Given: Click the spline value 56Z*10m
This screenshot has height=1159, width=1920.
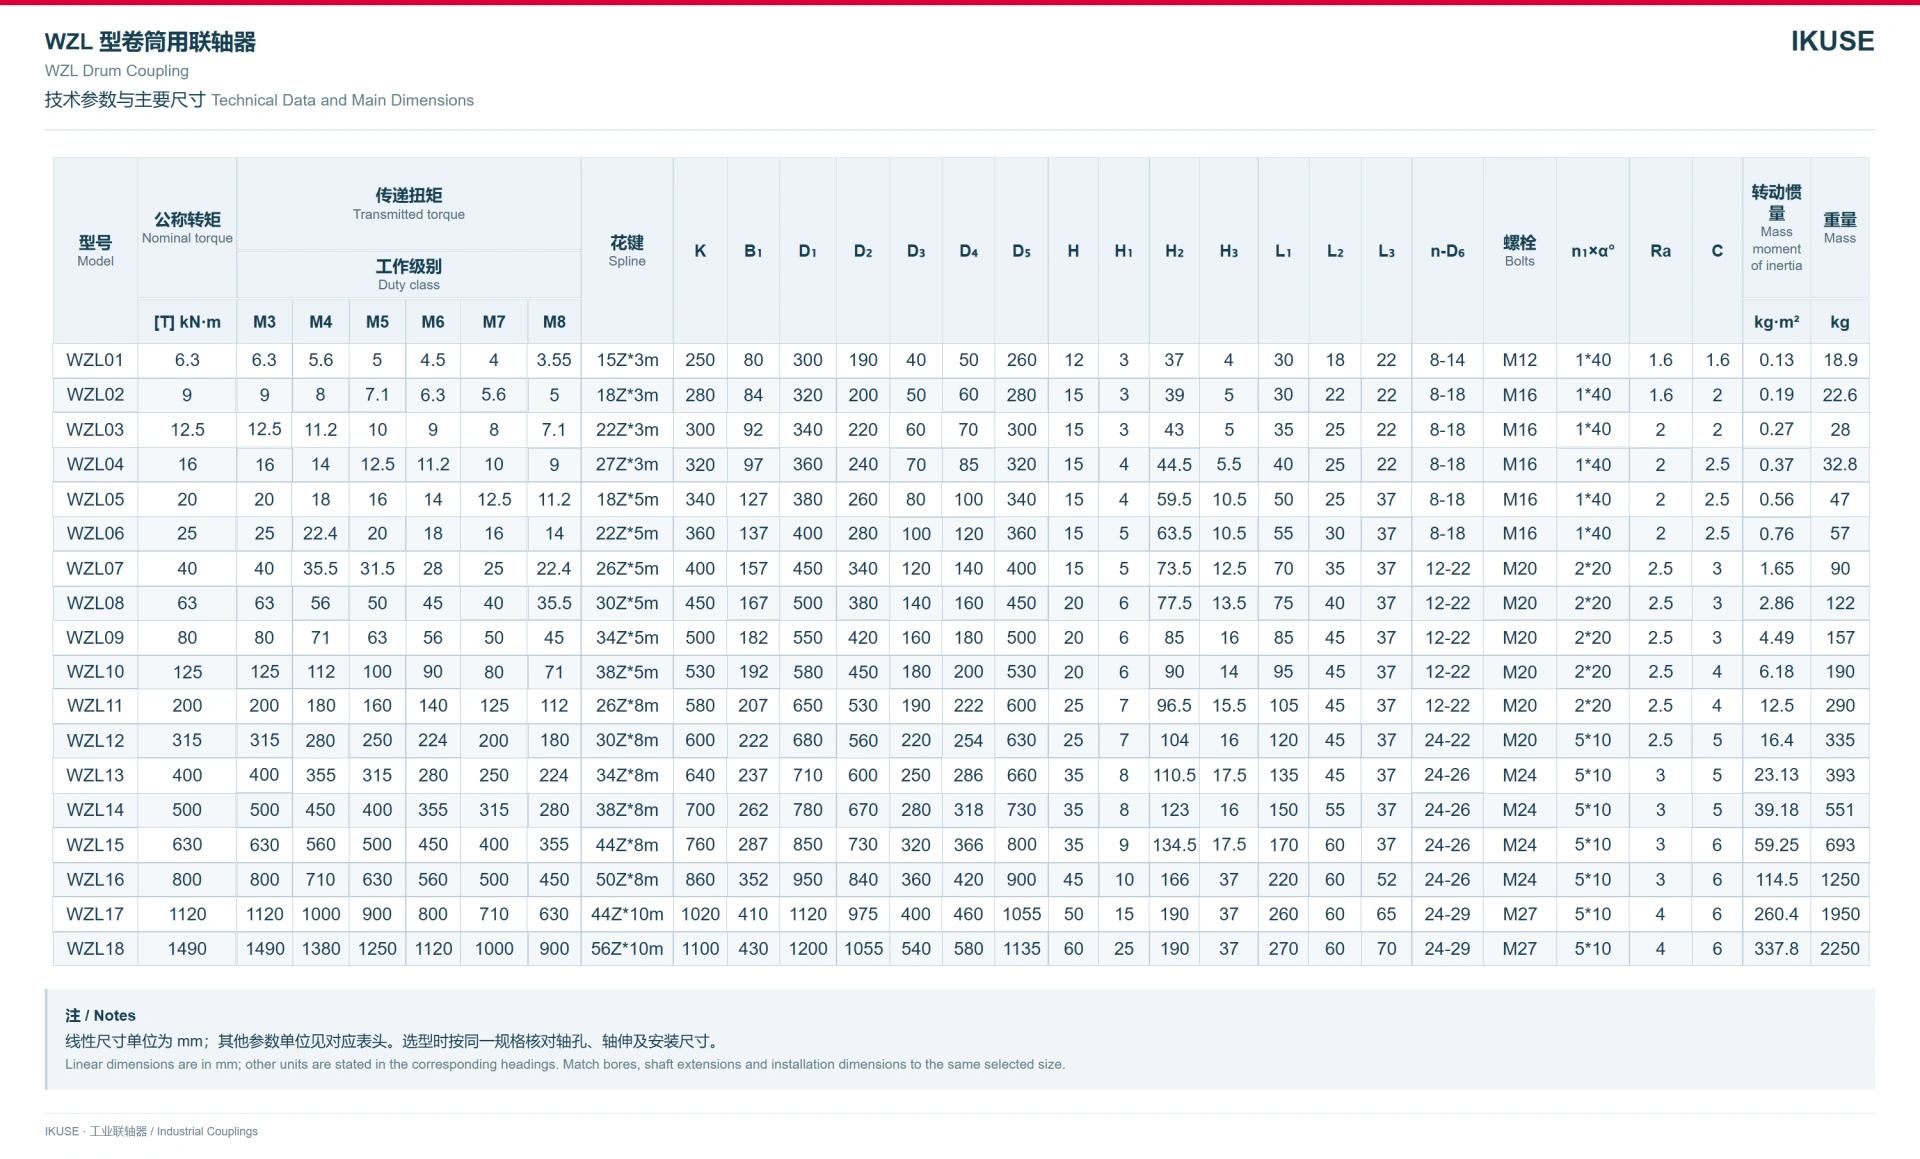Looking at the screenshot, I should 627,948.
